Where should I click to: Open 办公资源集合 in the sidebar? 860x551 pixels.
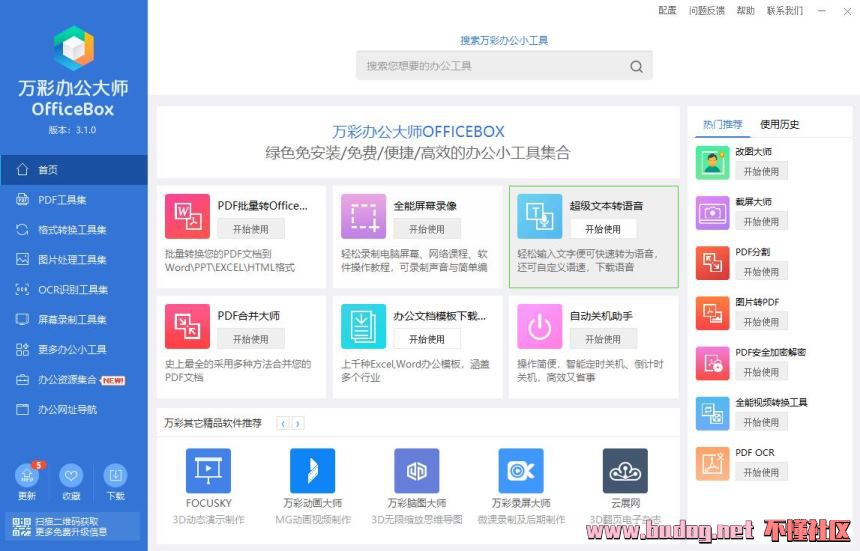tap(73, 379)
